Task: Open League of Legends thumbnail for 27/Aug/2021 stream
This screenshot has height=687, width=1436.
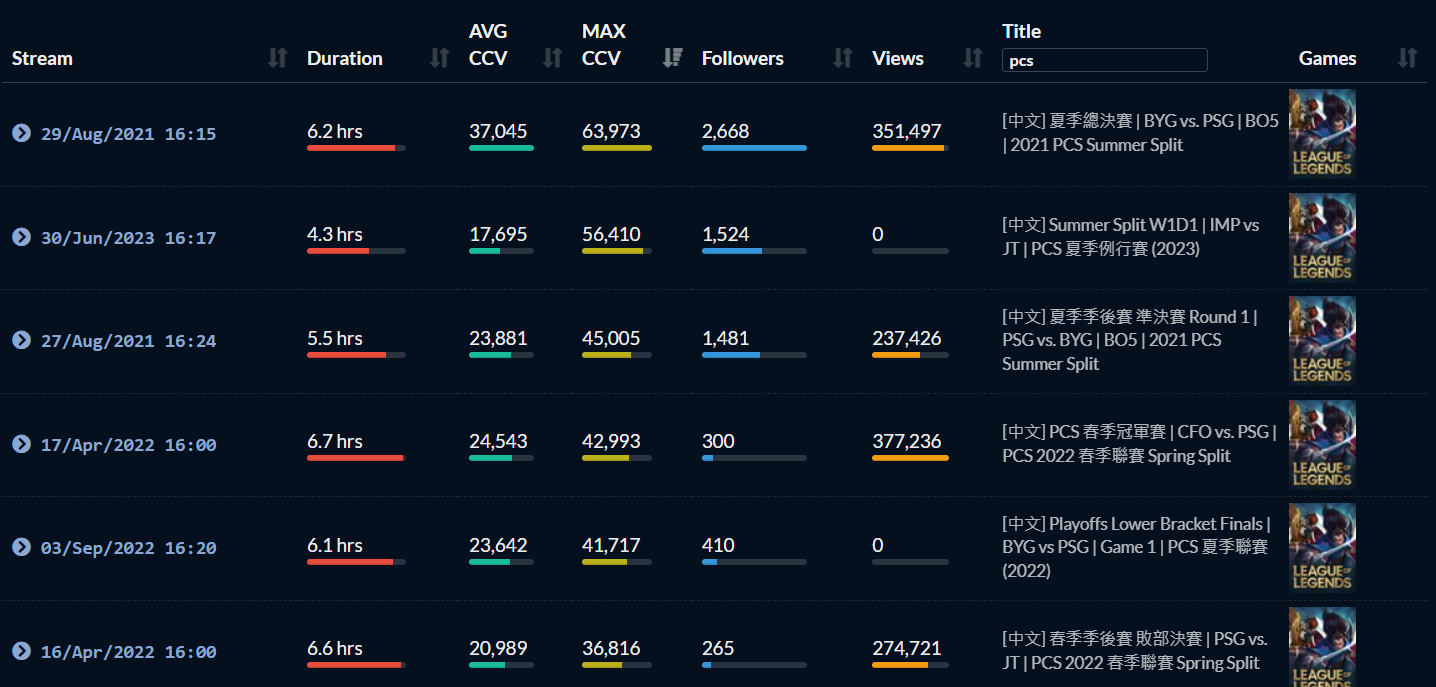Action: [1322, 340]
